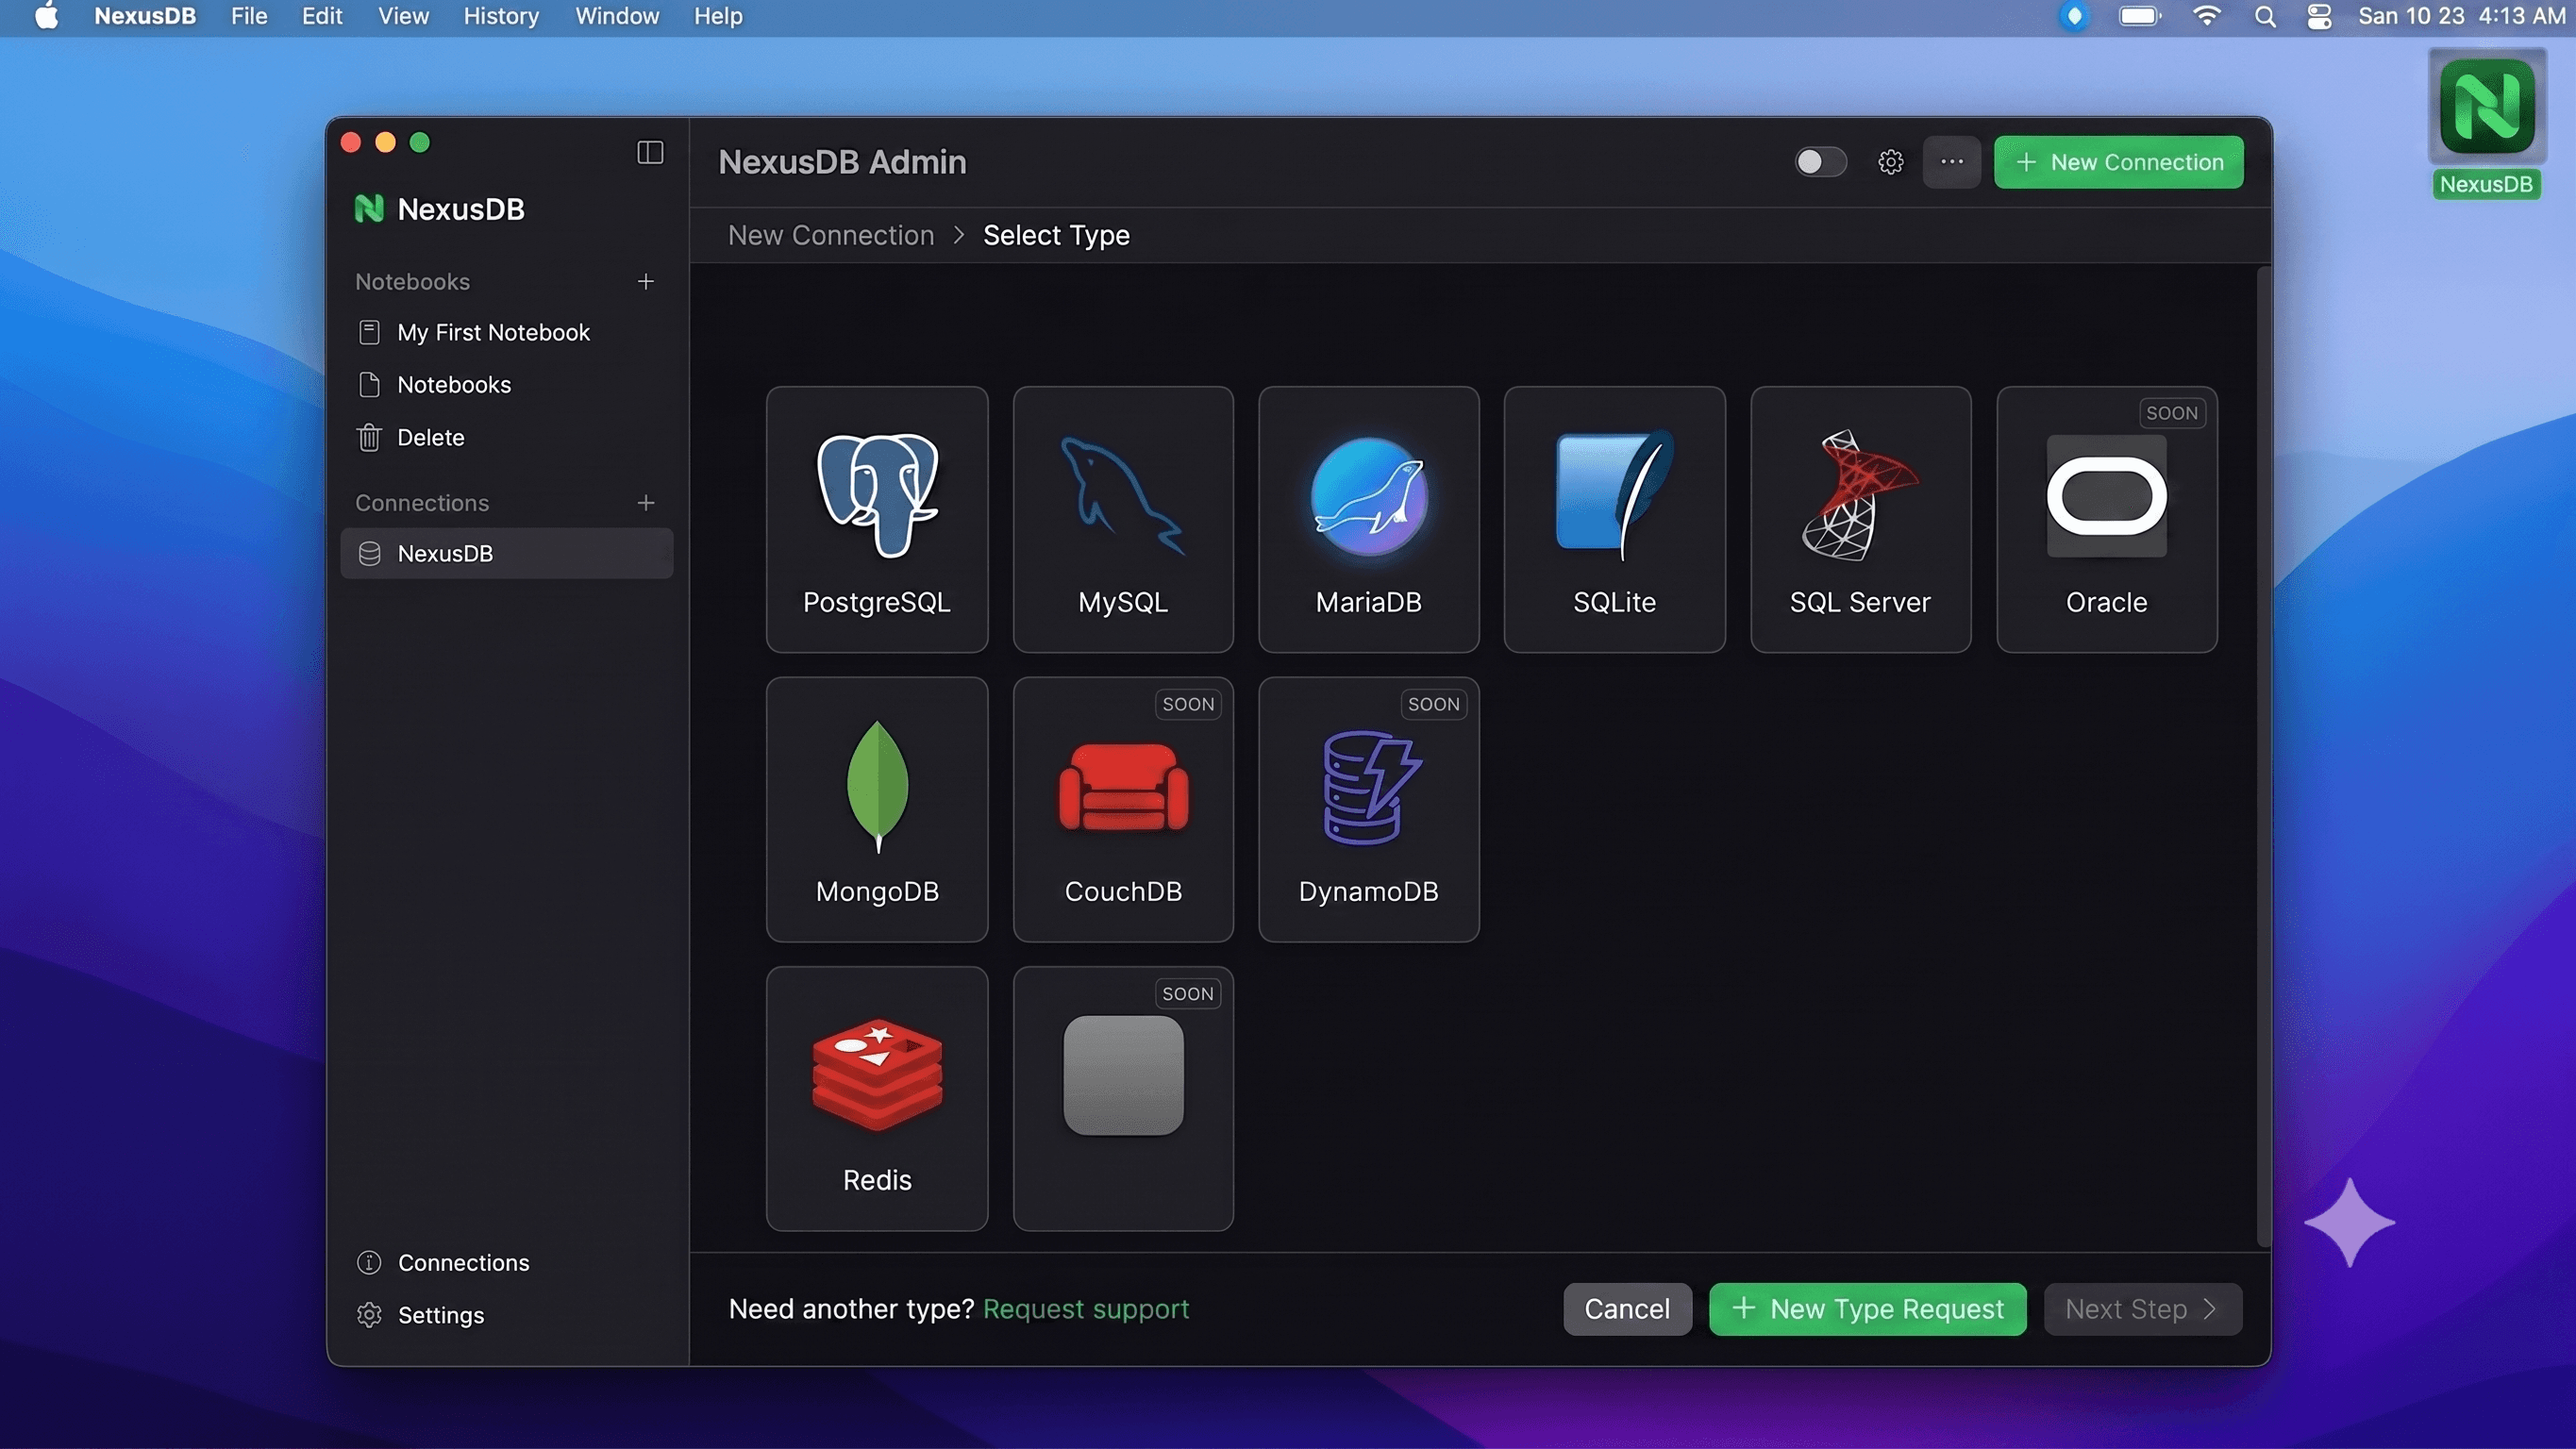This screenshot has width=2576, height=1449.
Task: Select the SQLite feather card
Action: 1614,519
